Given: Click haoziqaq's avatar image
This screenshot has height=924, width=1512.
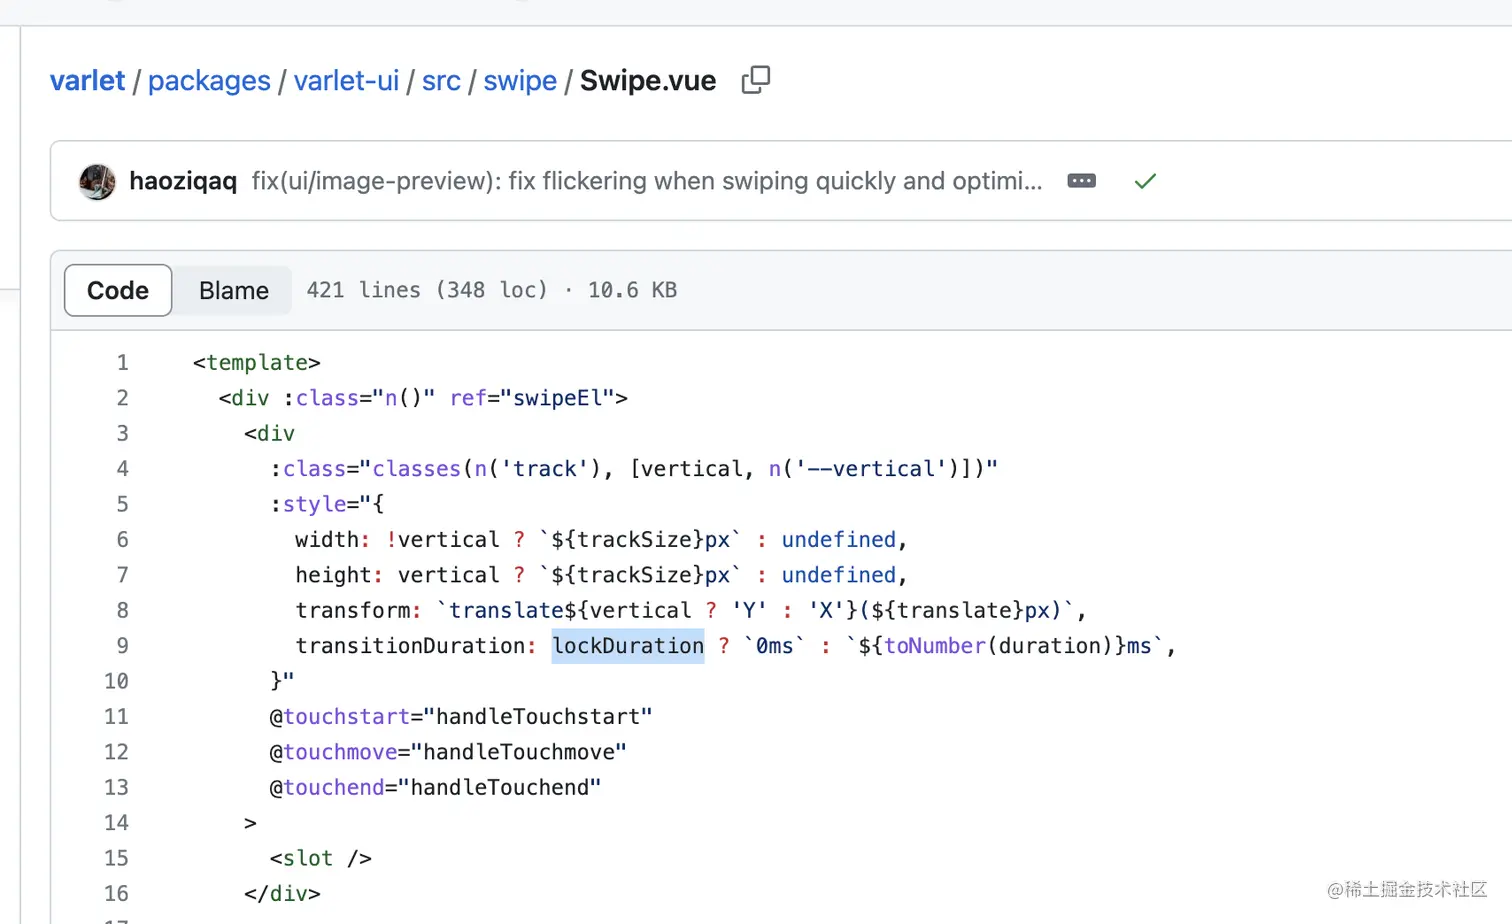Looking at the screenshot, I should [97, 181].
